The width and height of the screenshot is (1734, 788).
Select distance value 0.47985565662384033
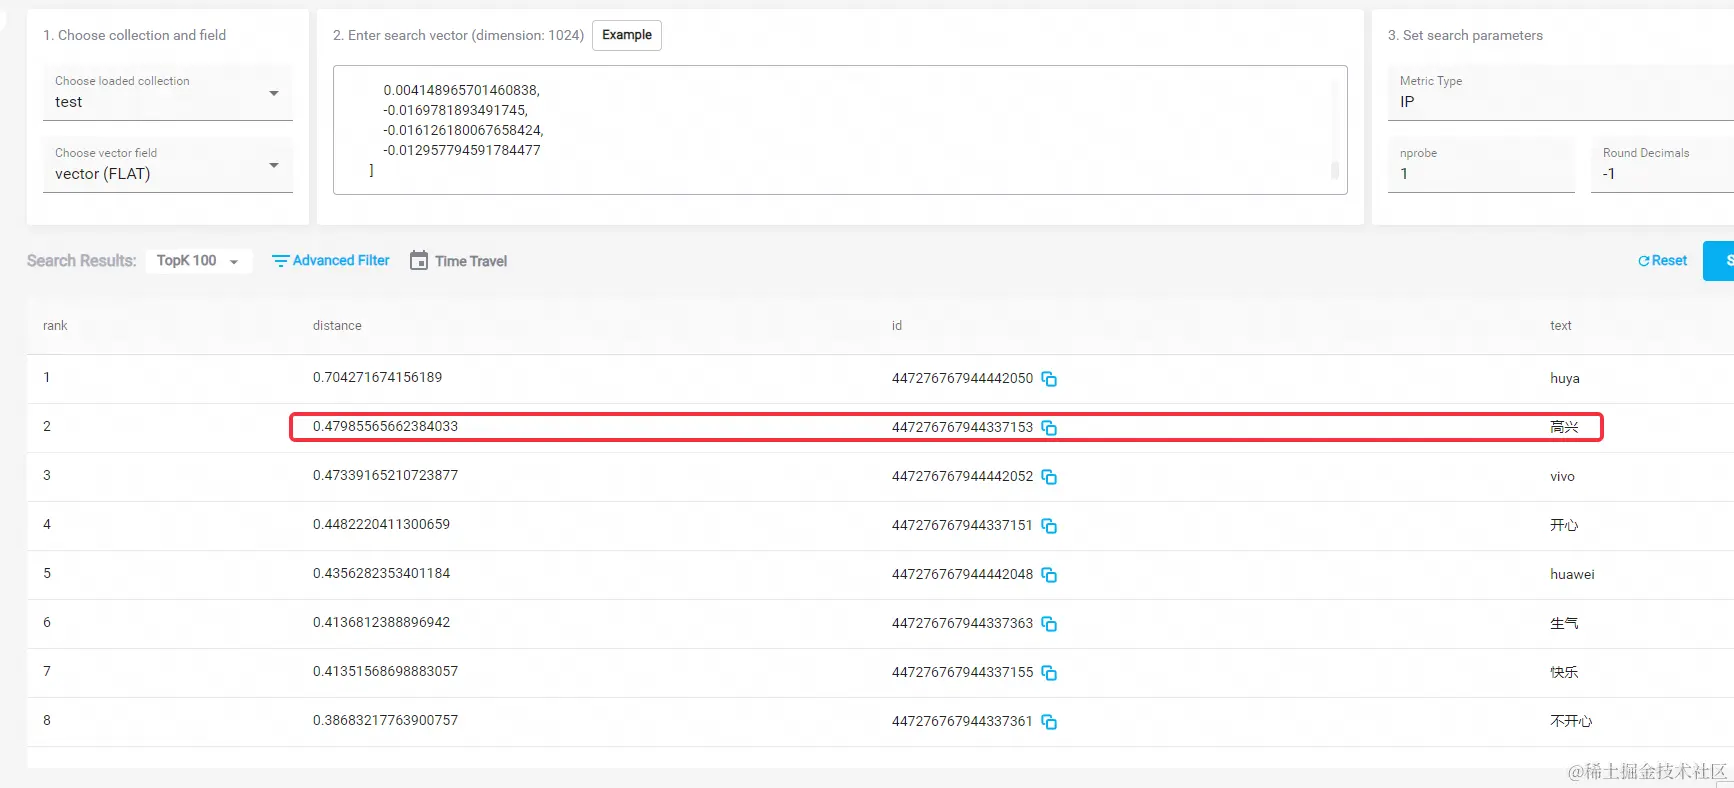tap(385, 427)
